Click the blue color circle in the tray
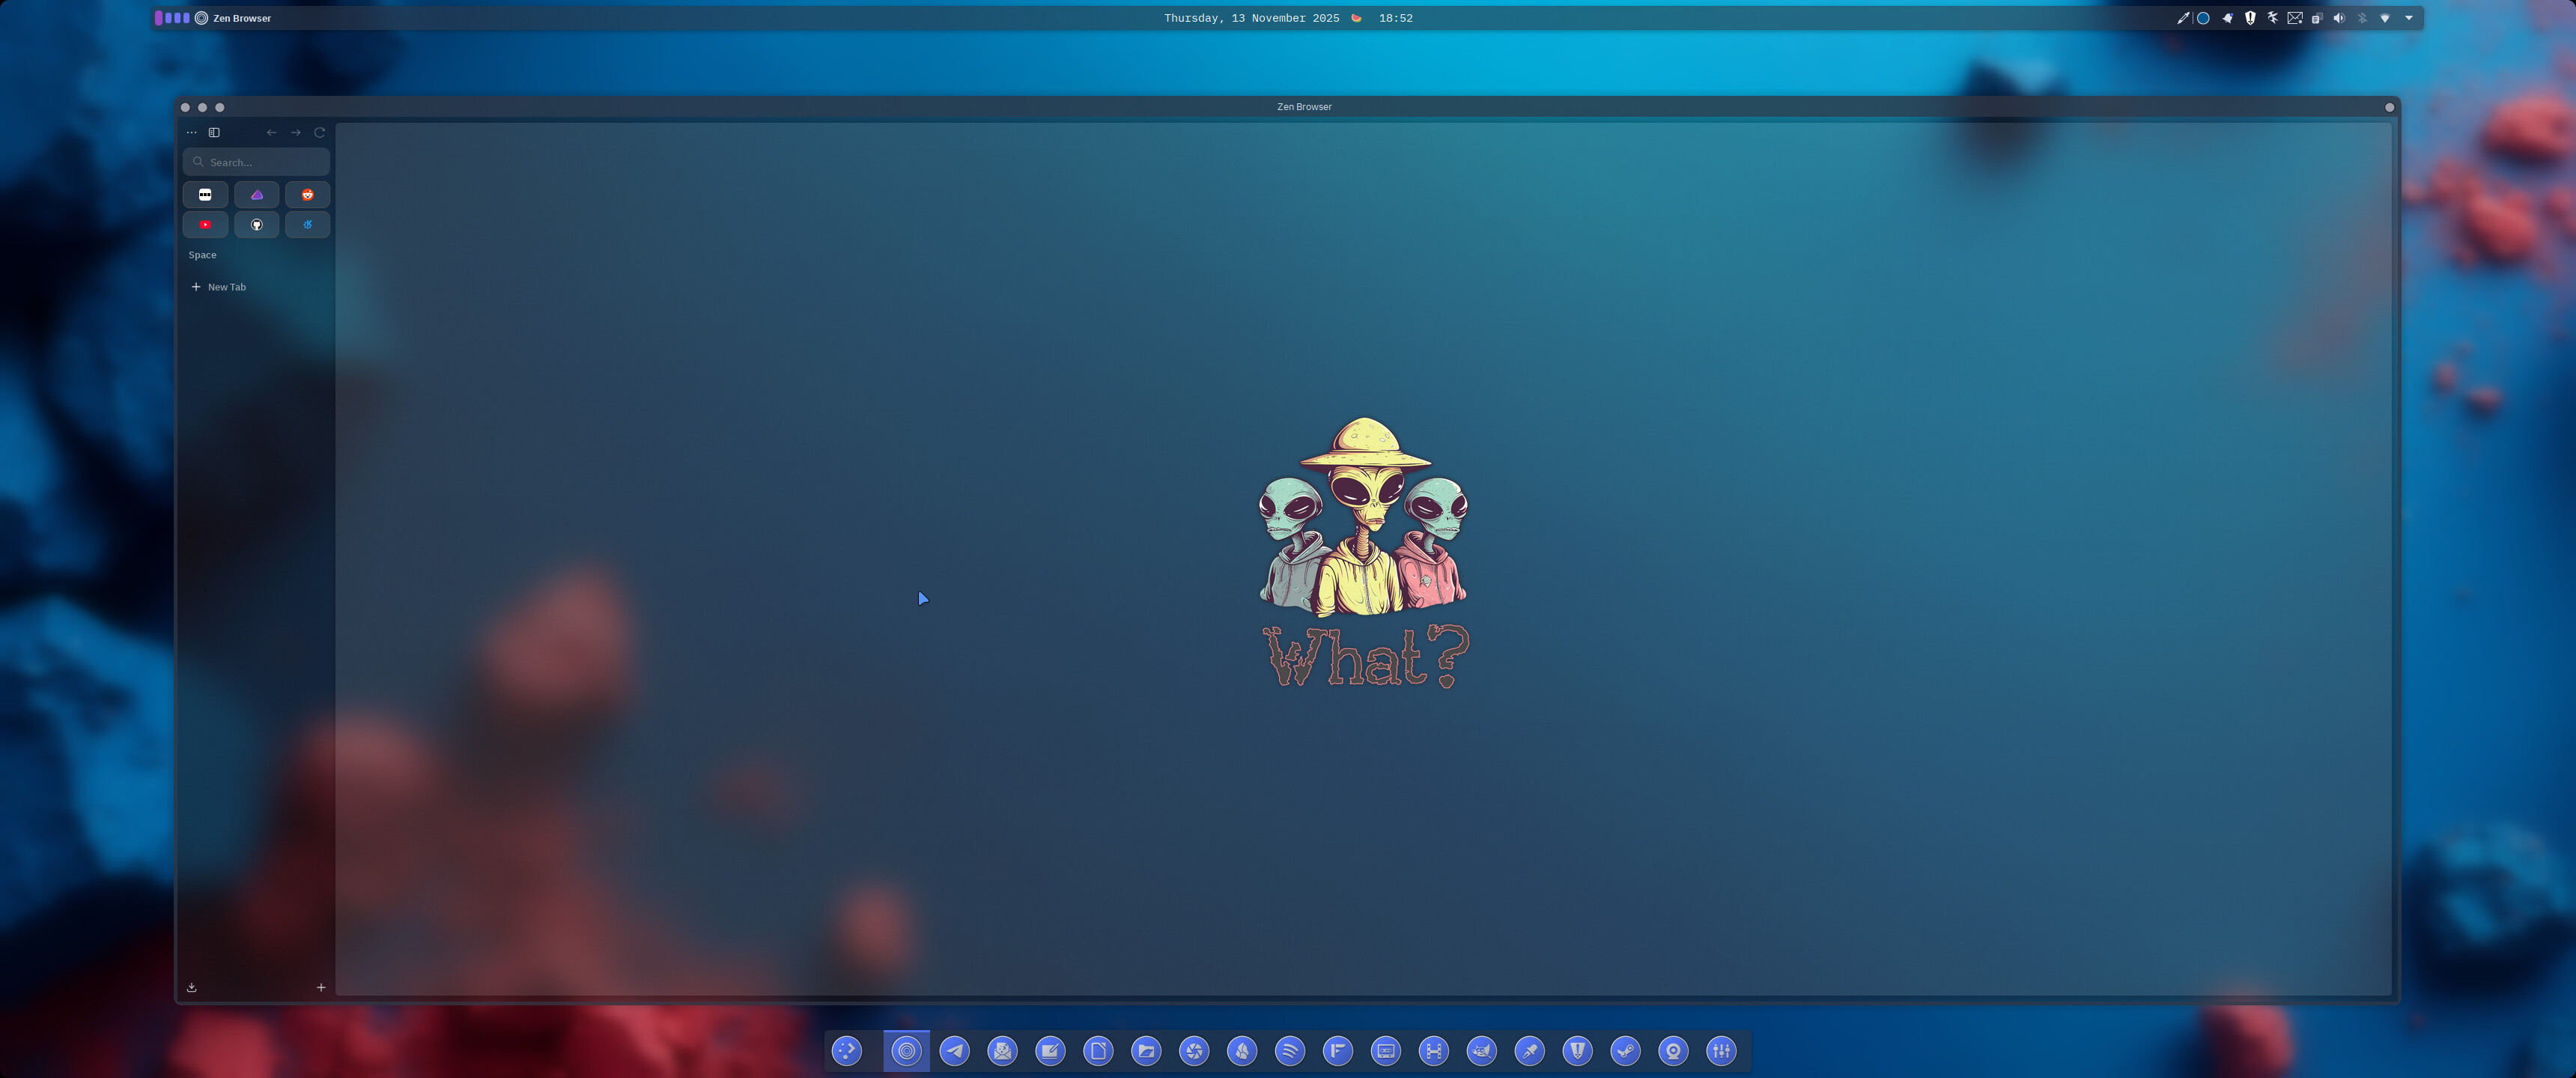 pos(2203,18)
